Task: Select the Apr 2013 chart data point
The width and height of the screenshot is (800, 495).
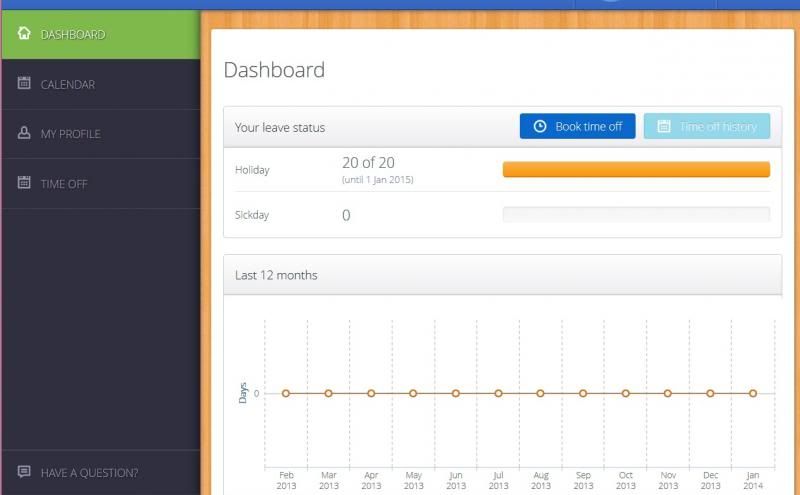Action: 371,393
